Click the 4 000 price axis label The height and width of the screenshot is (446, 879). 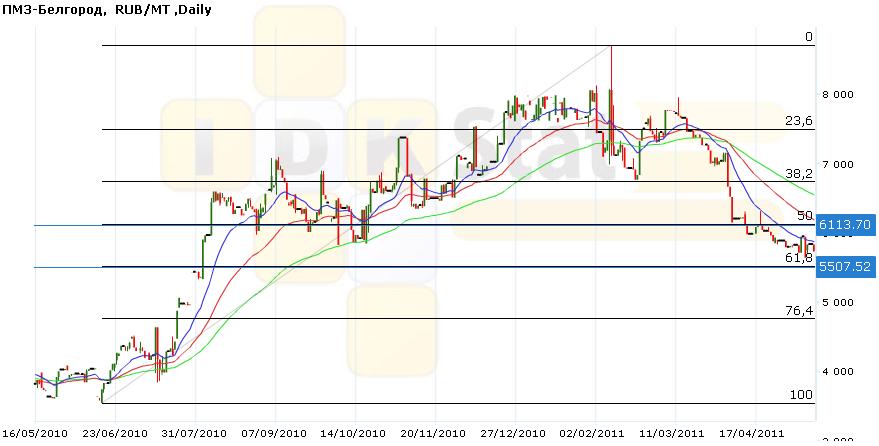(838, 371)
